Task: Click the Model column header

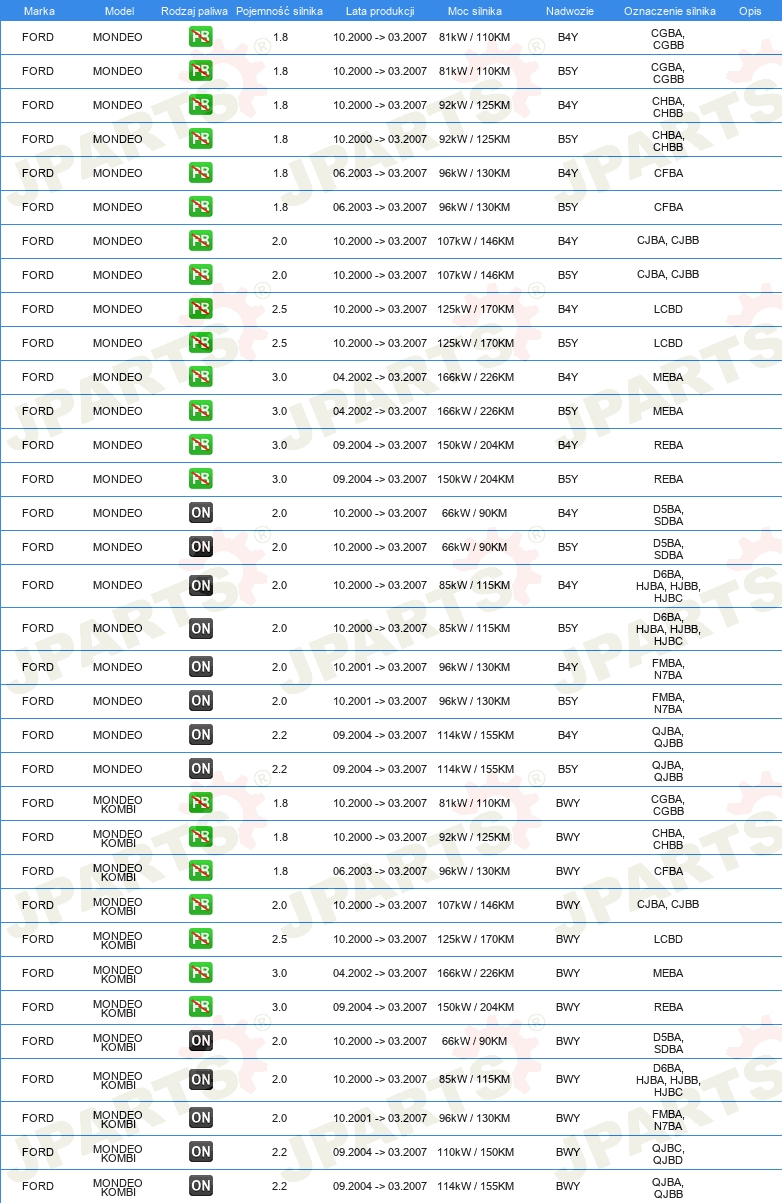Action: point(119,11)
